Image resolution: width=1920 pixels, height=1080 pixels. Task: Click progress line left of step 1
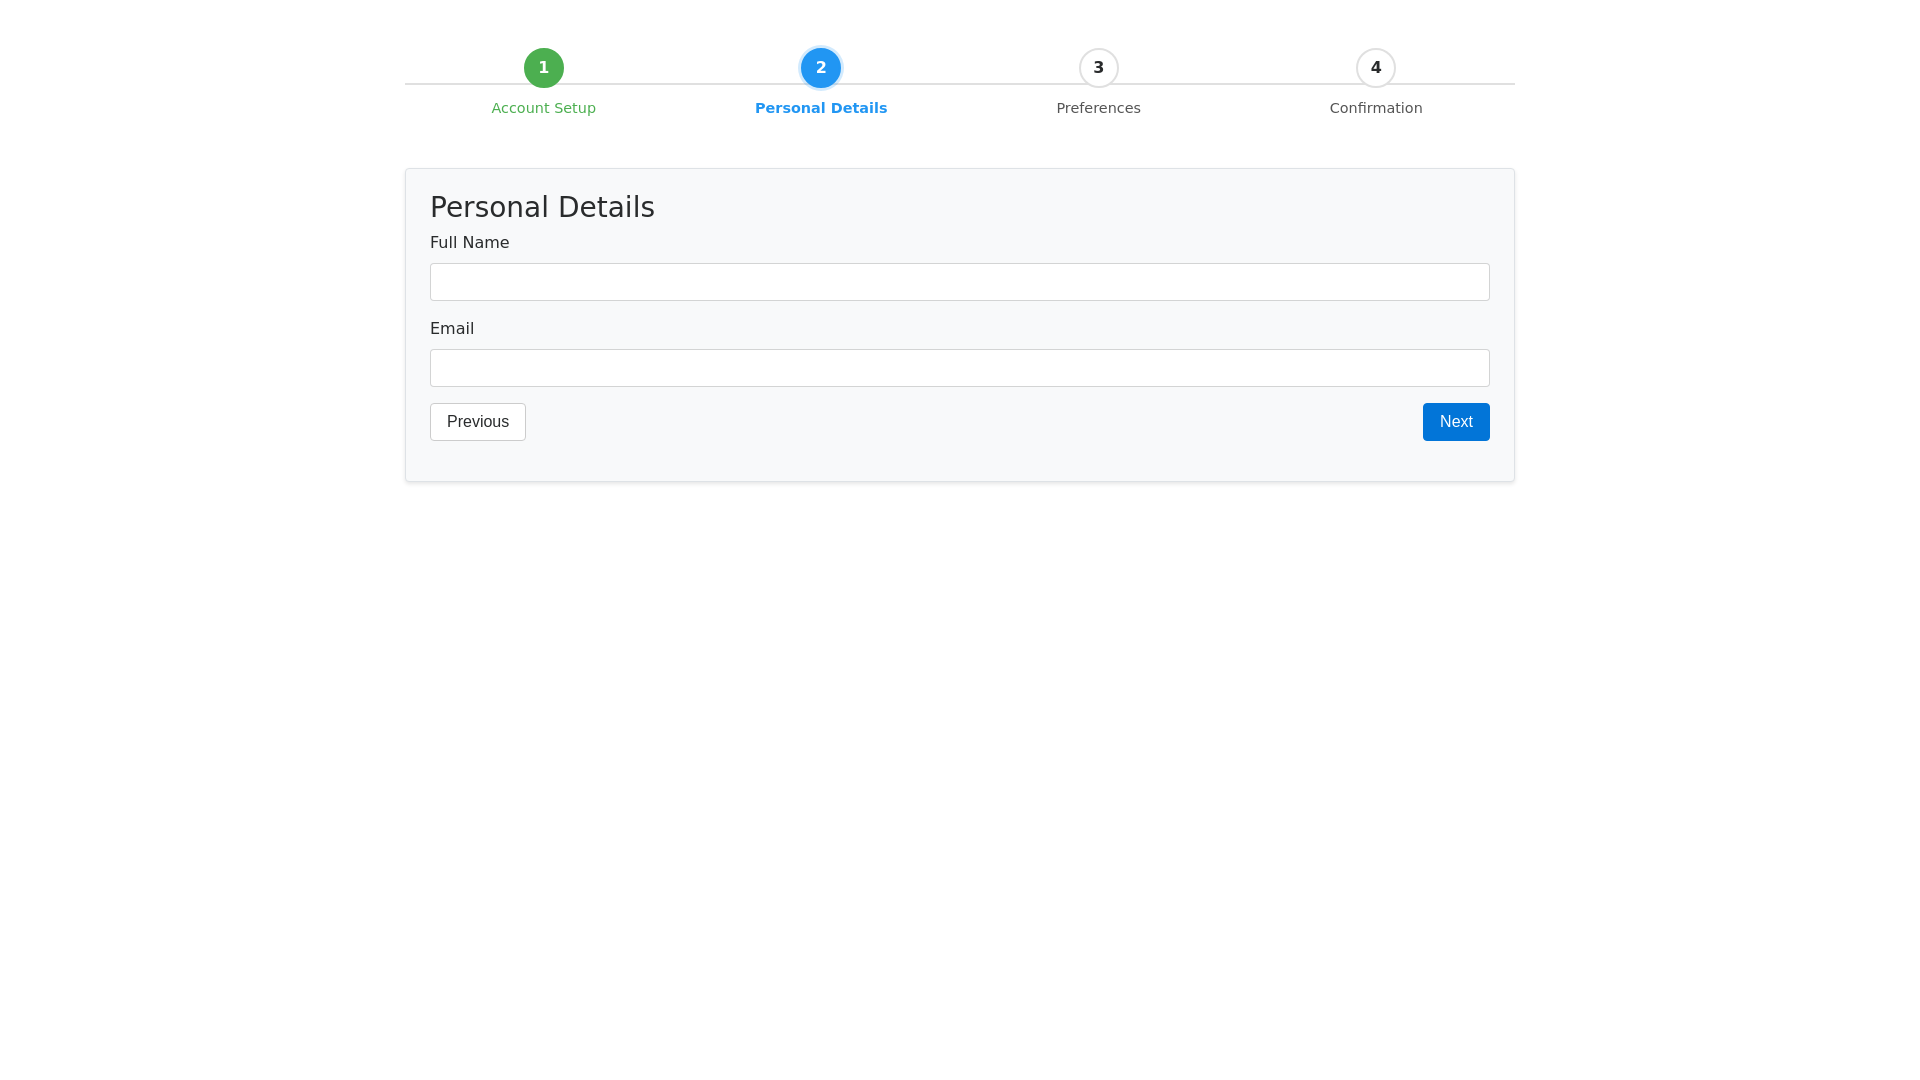point(464,84)
